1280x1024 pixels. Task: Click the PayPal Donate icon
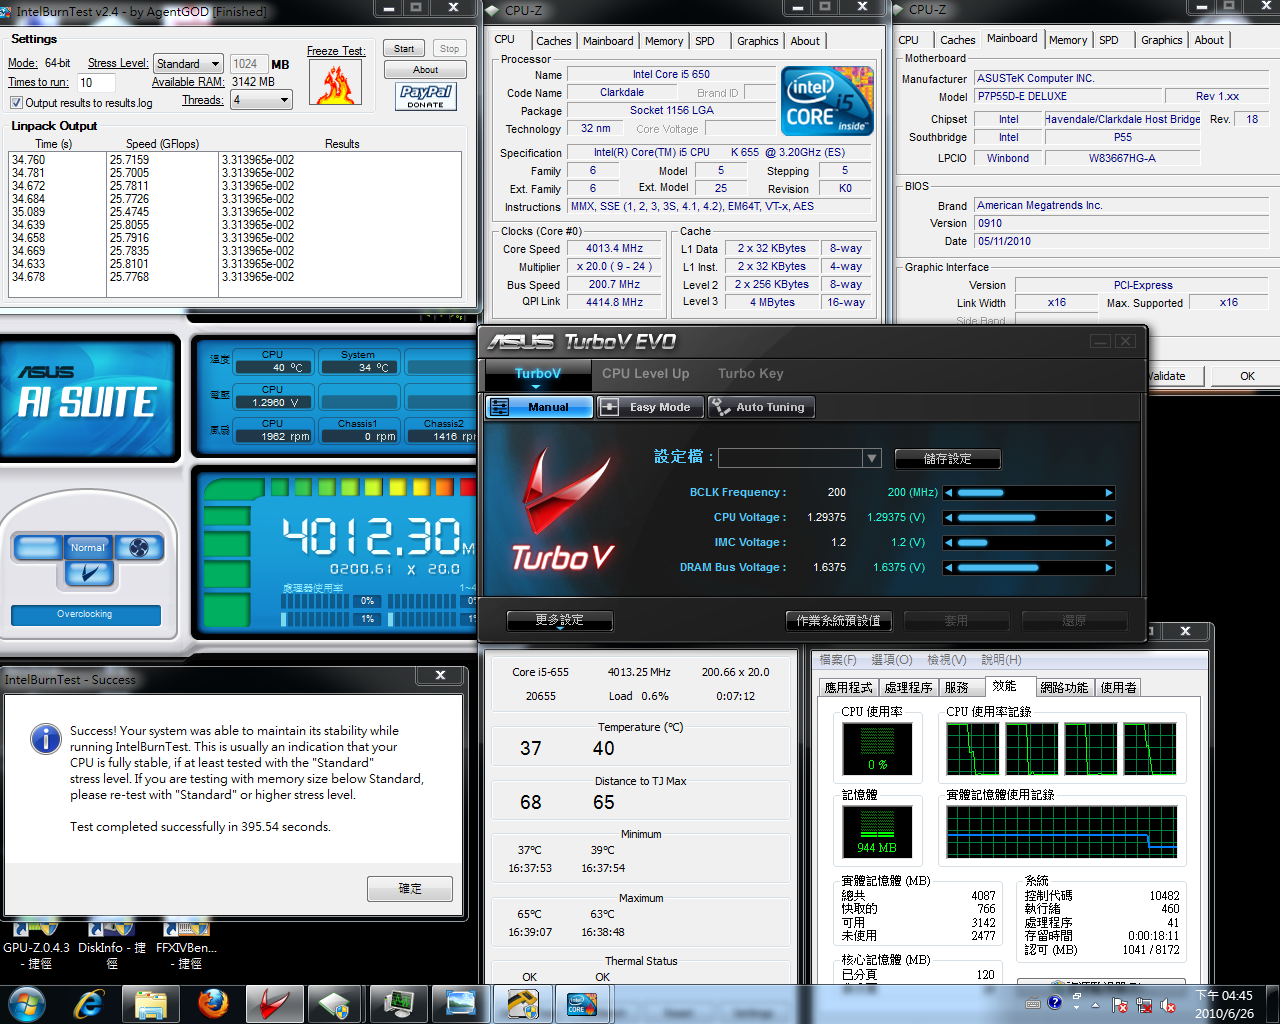[425, 97]
